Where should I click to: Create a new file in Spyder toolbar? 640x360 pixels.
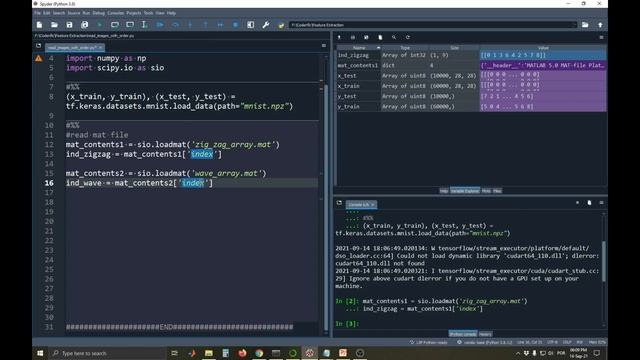(x=39, y=25)
